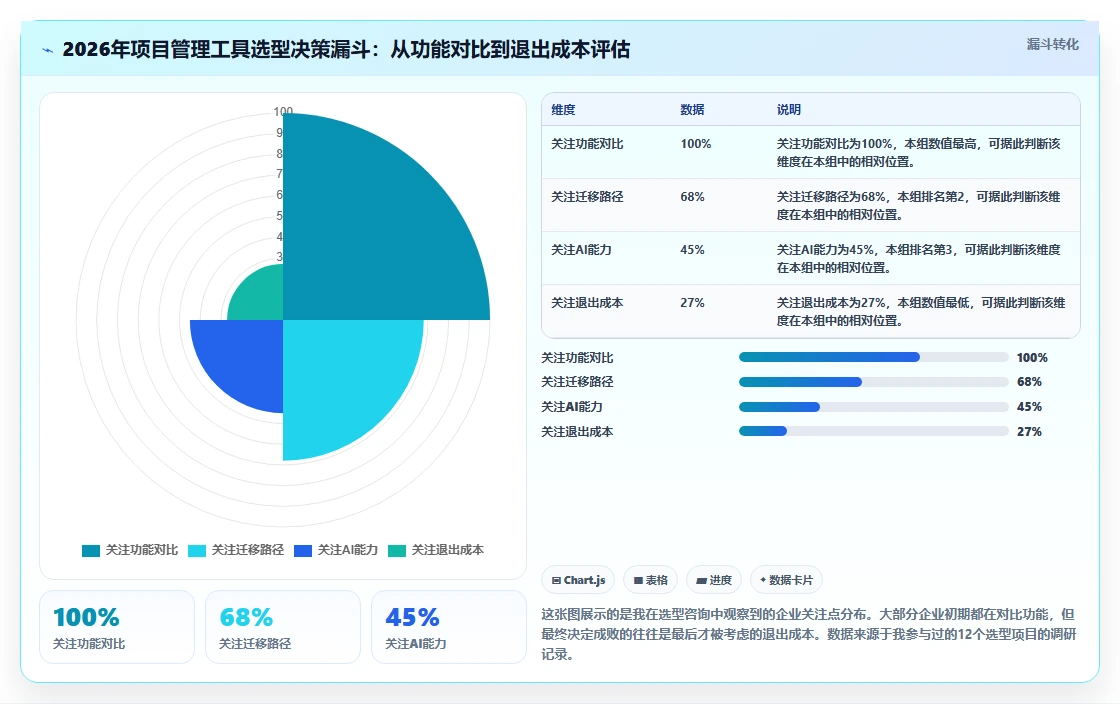
Task: Click the 维度 column header
Action: (563, 110)
